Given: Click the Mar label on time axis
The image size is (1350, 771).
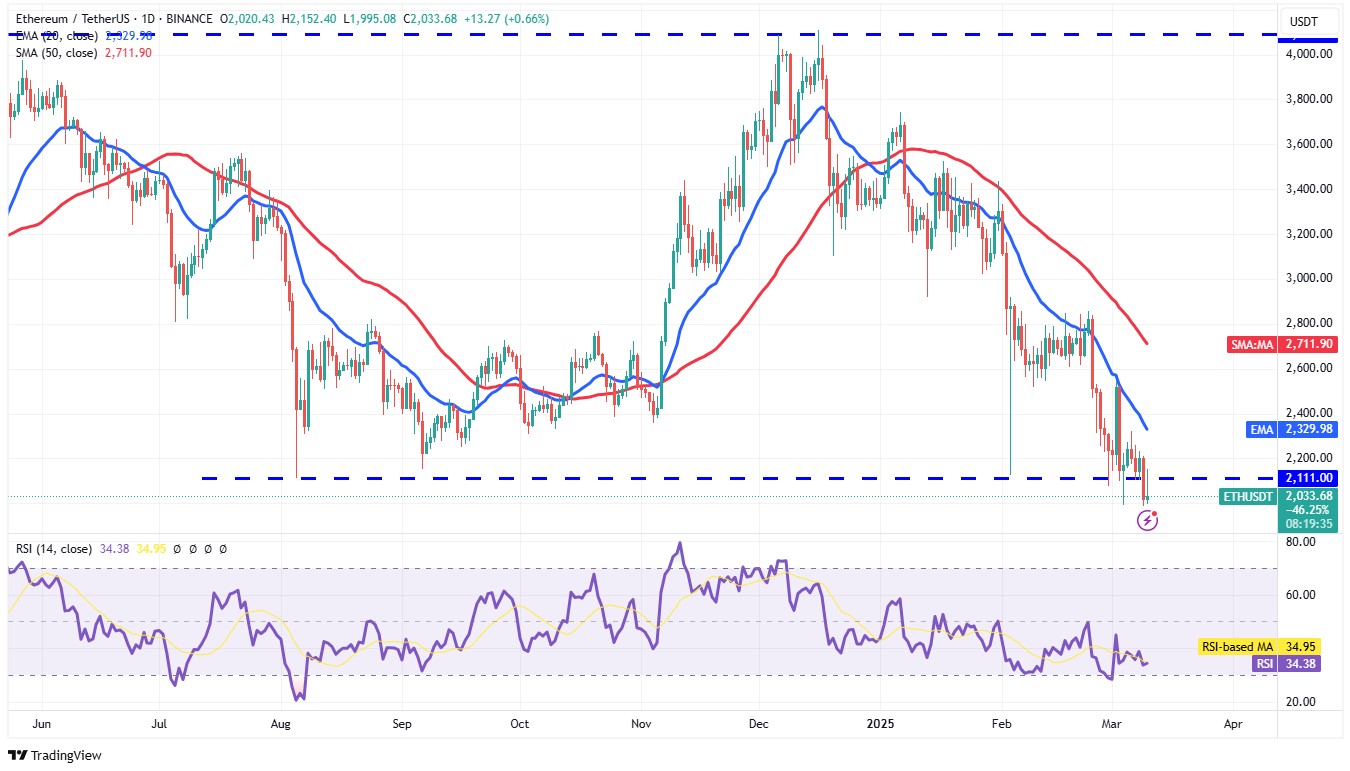Looking at the screenshot, I should (1113, 722).
